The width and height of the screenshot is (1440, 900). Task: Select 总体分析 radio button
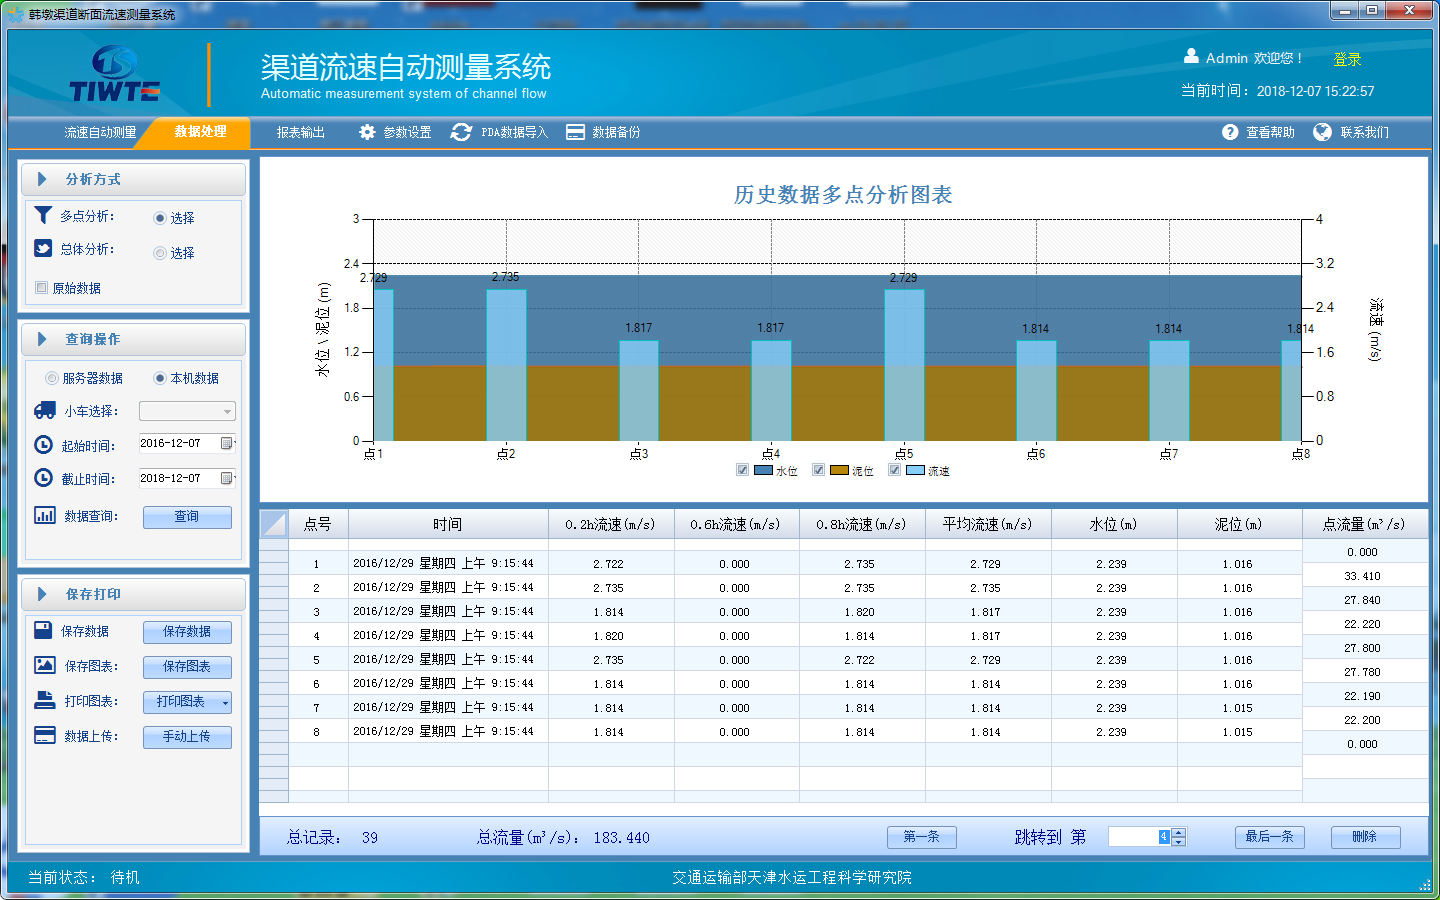click(x=160, y=253)
